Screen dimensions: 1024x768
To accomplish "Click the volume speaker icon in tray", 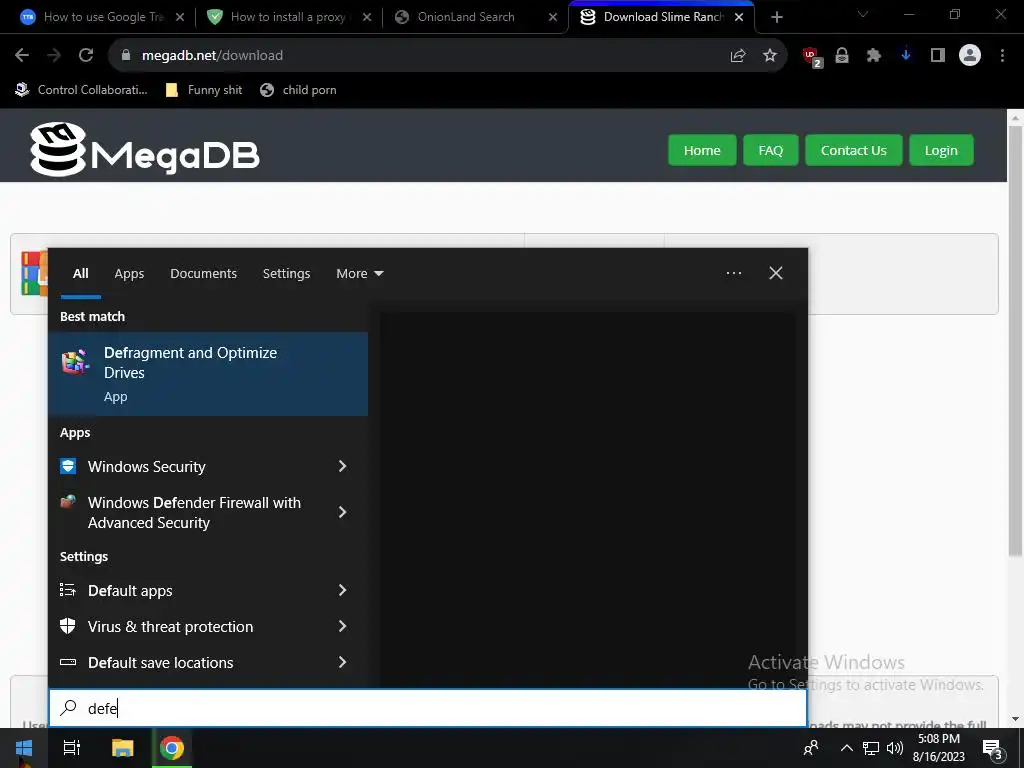I will click(x=894, y=748).
